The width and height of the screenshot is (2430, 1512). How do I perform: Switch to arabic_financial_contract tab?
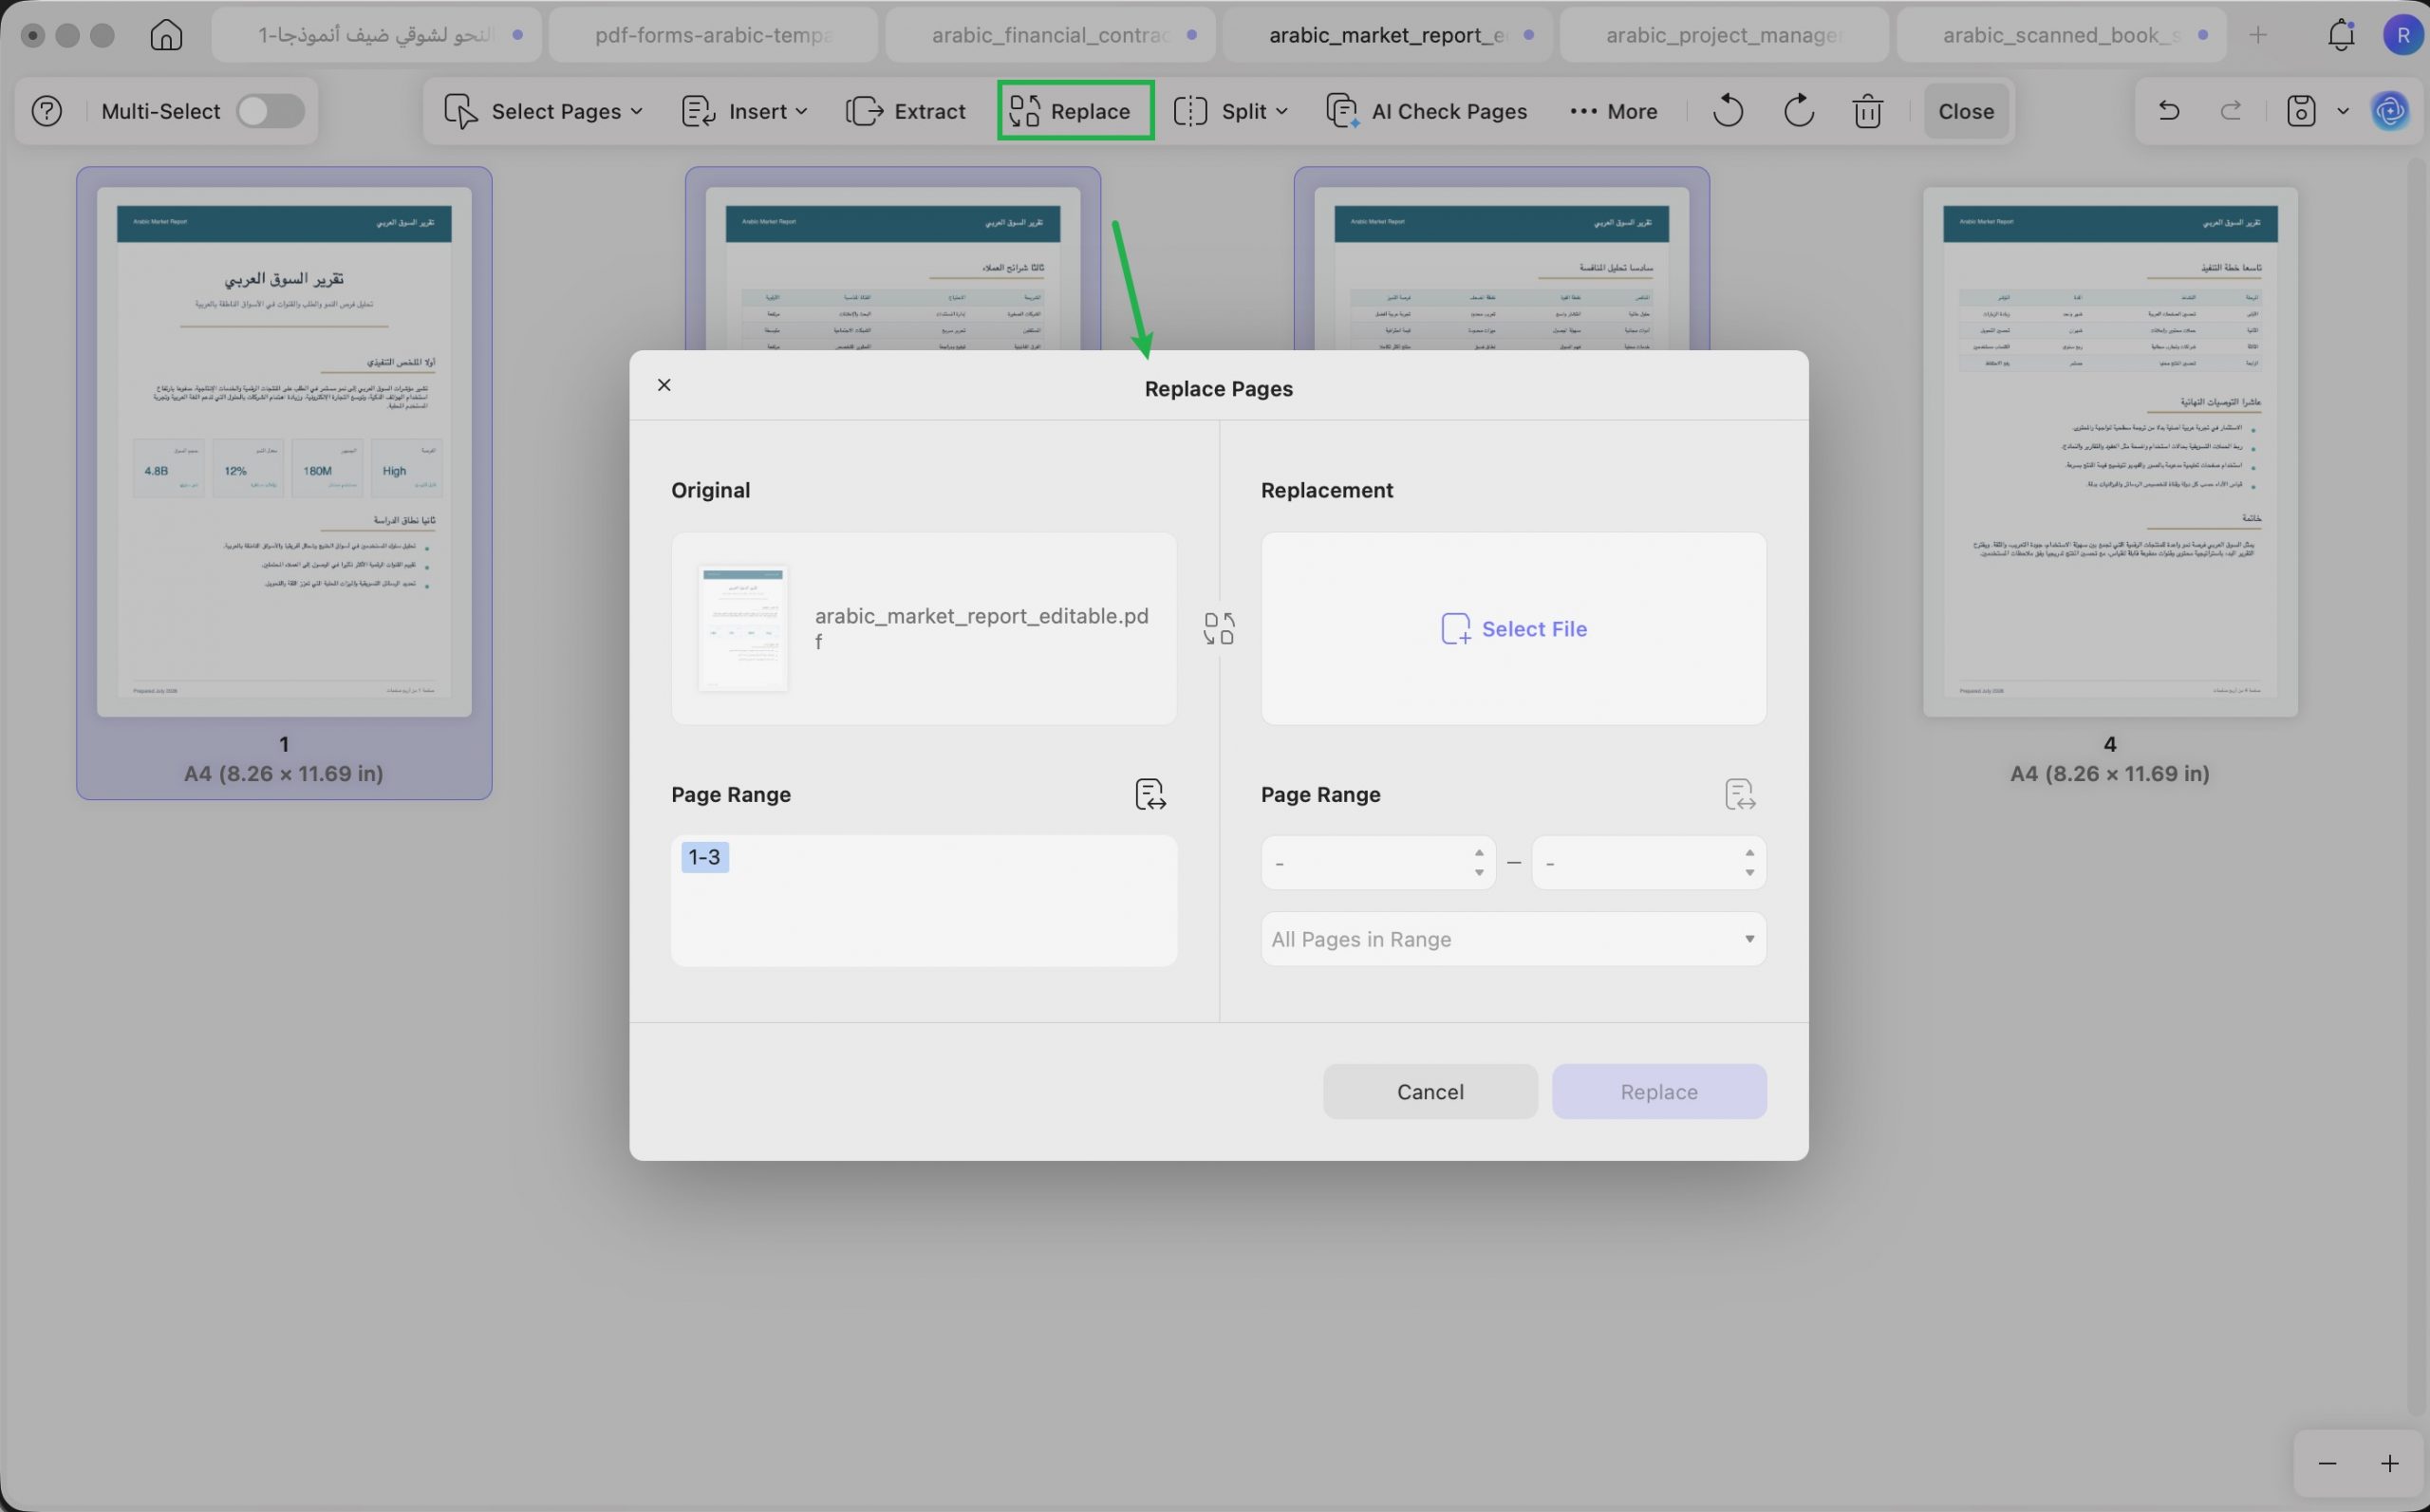coord(1050,35)
